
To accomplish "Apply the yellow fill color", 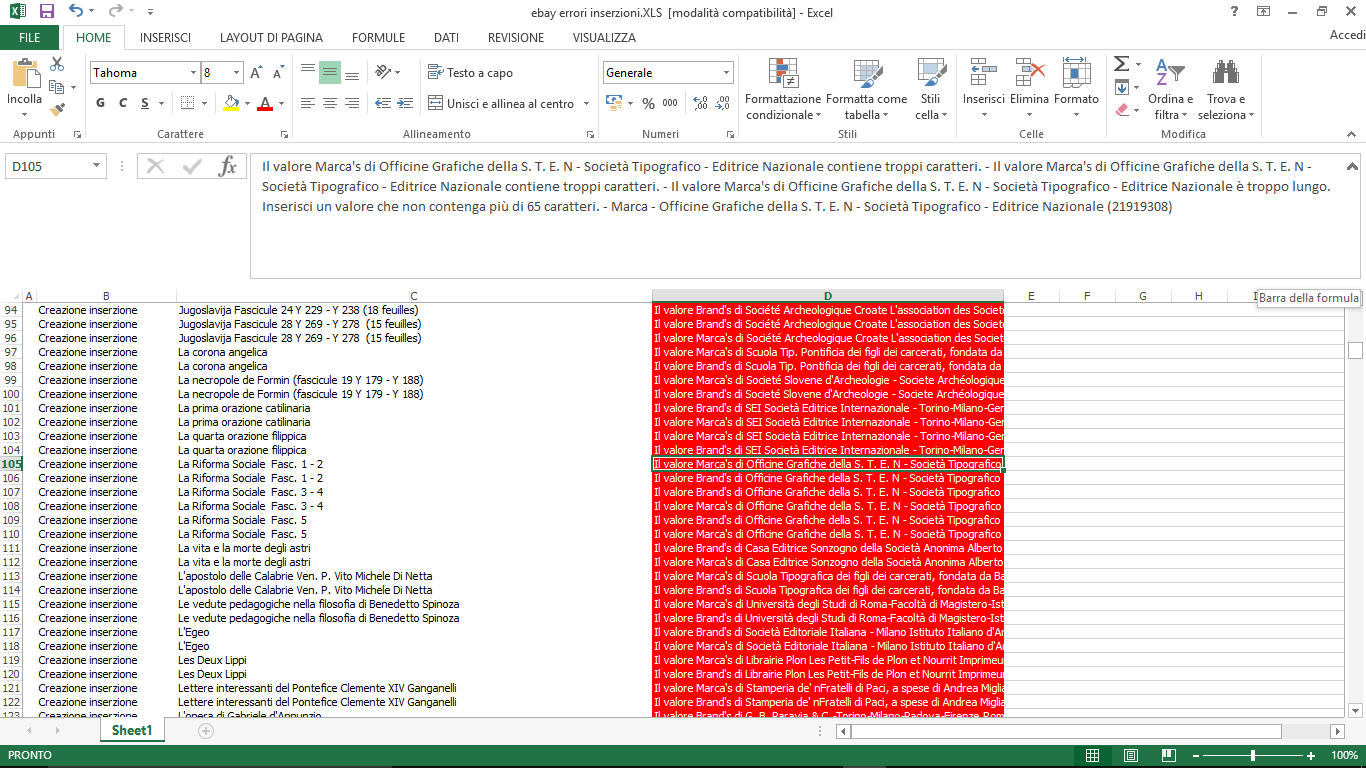I will click(232, 103).
